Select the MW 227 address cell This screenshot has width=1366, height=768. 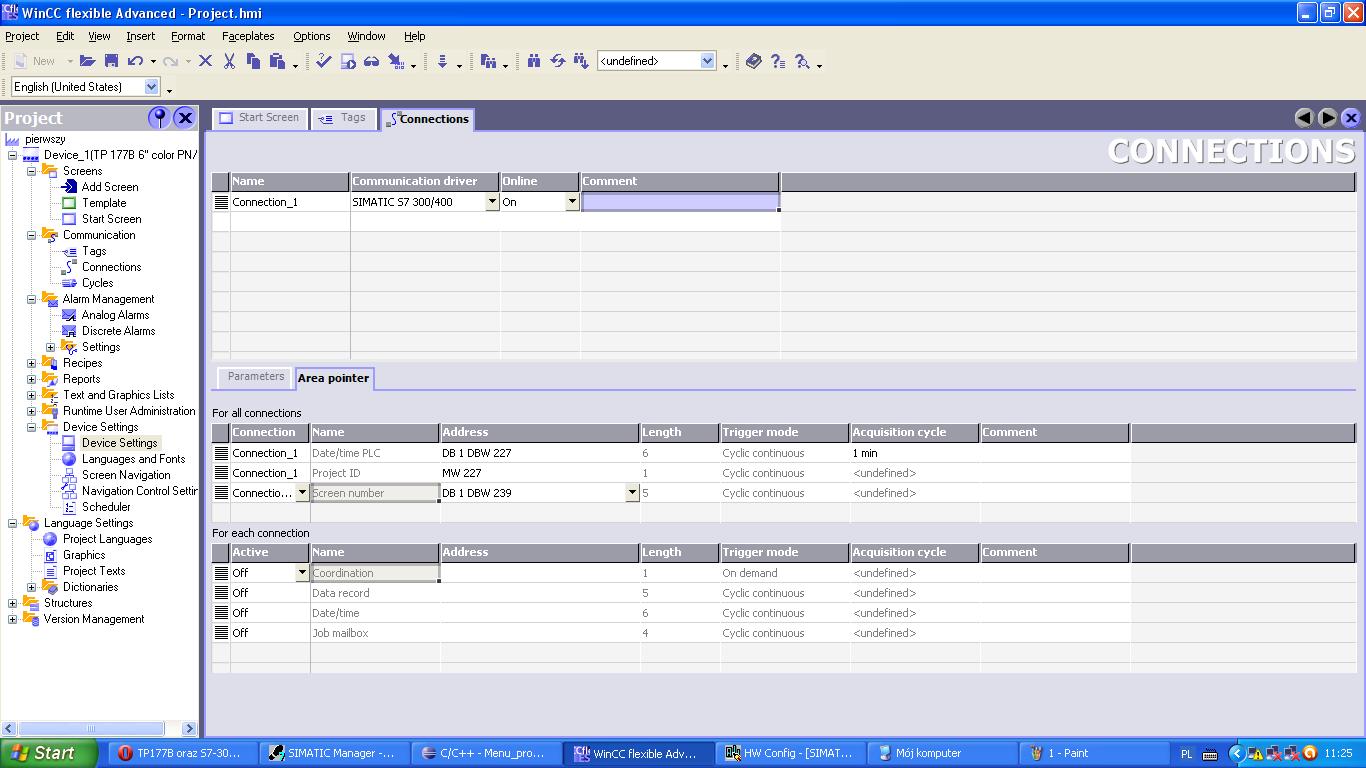540,473
